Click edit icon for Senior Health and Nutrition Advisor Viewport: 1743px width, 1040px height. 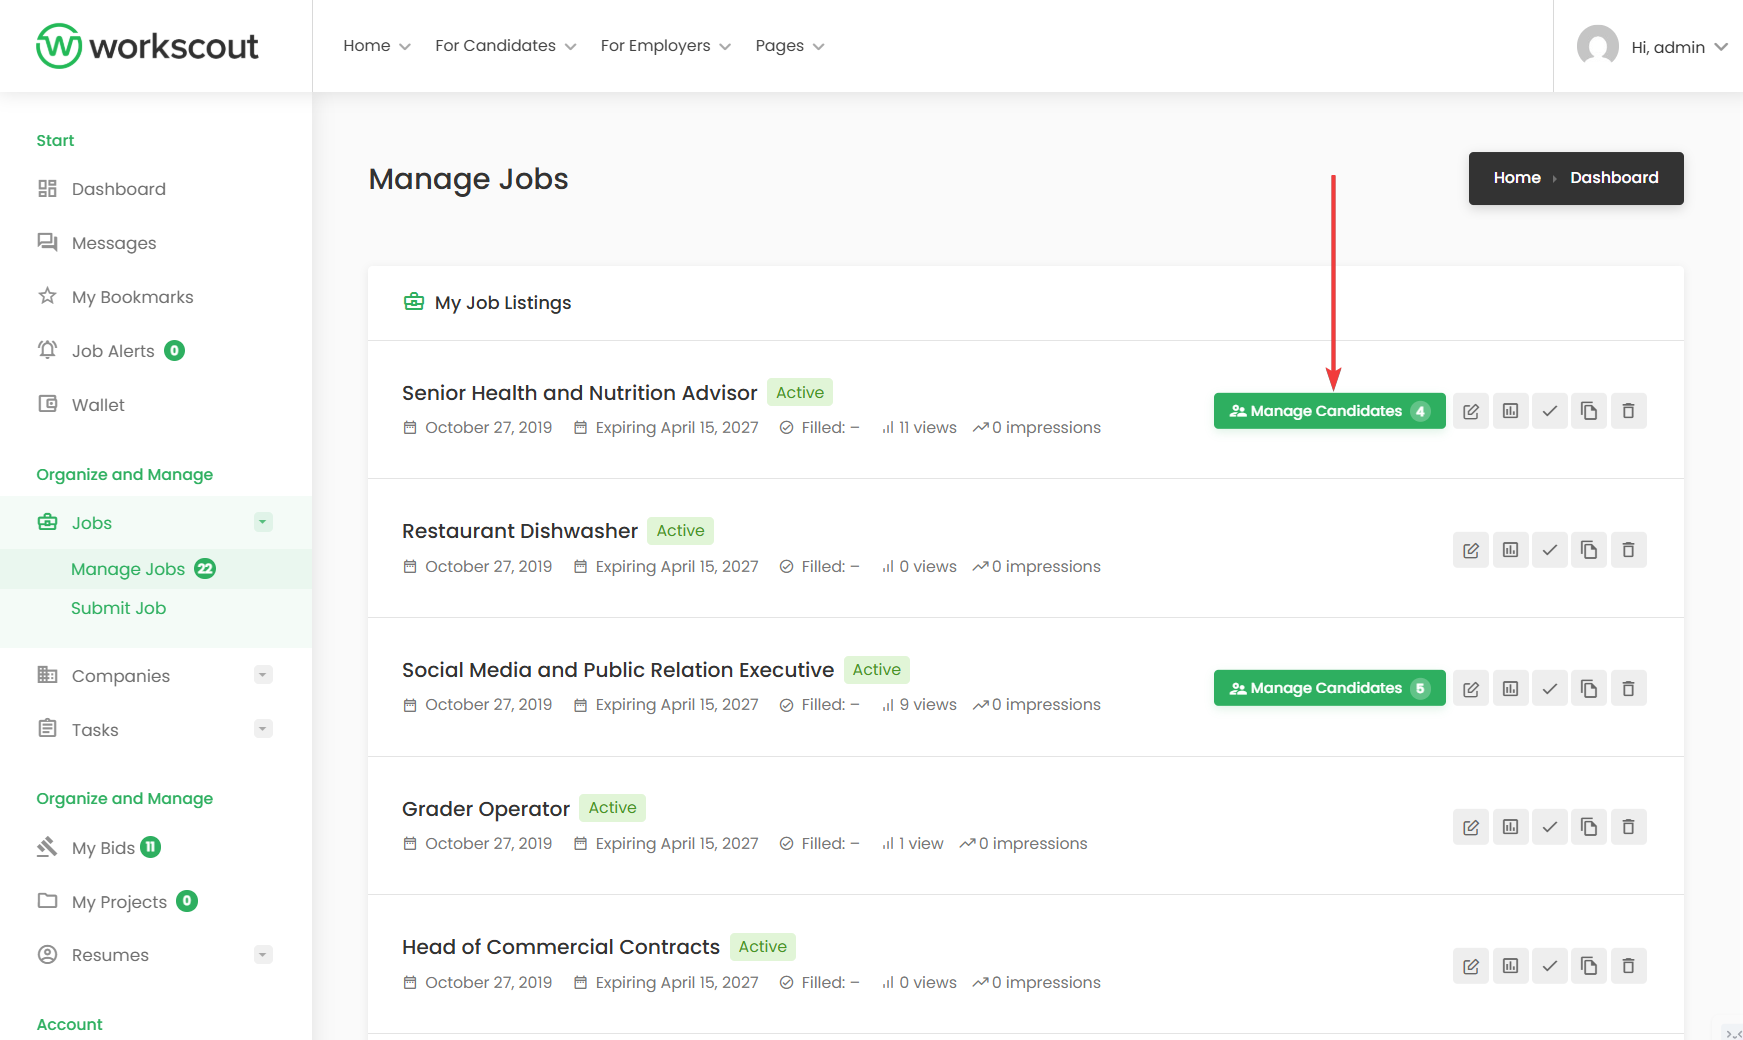click(x=1470, y=411)
